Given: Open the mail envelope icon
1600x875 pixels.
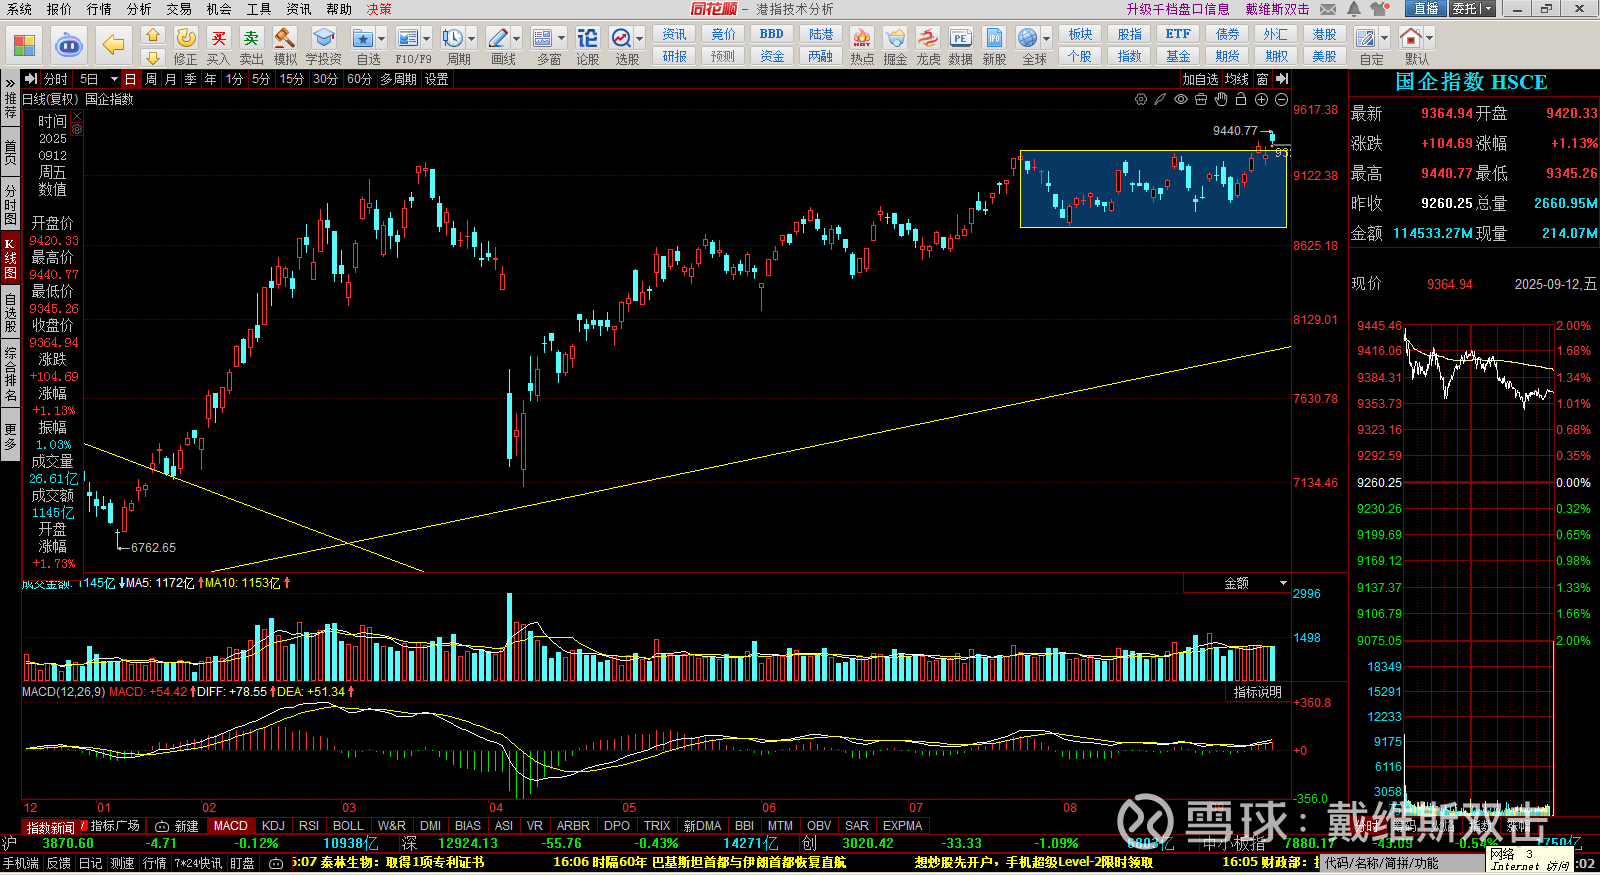Looking at the screenshot, I should 1328,9.
